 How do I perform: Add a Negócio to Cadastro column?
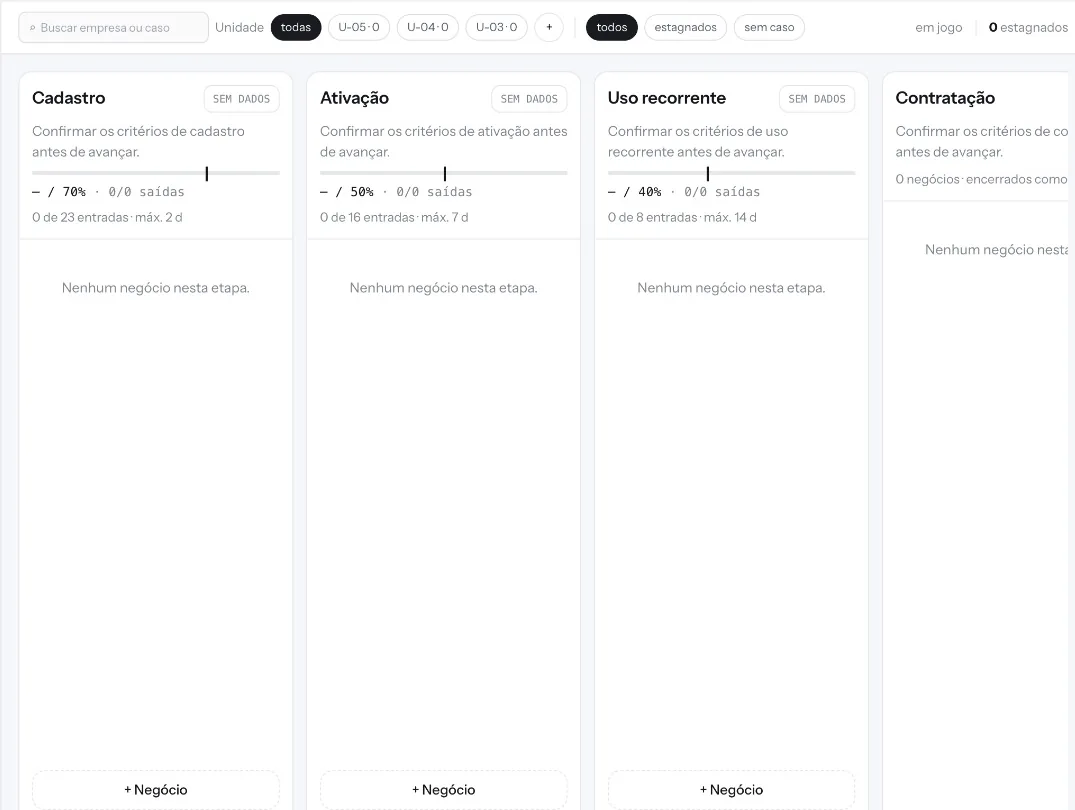[x=156, y=789]
